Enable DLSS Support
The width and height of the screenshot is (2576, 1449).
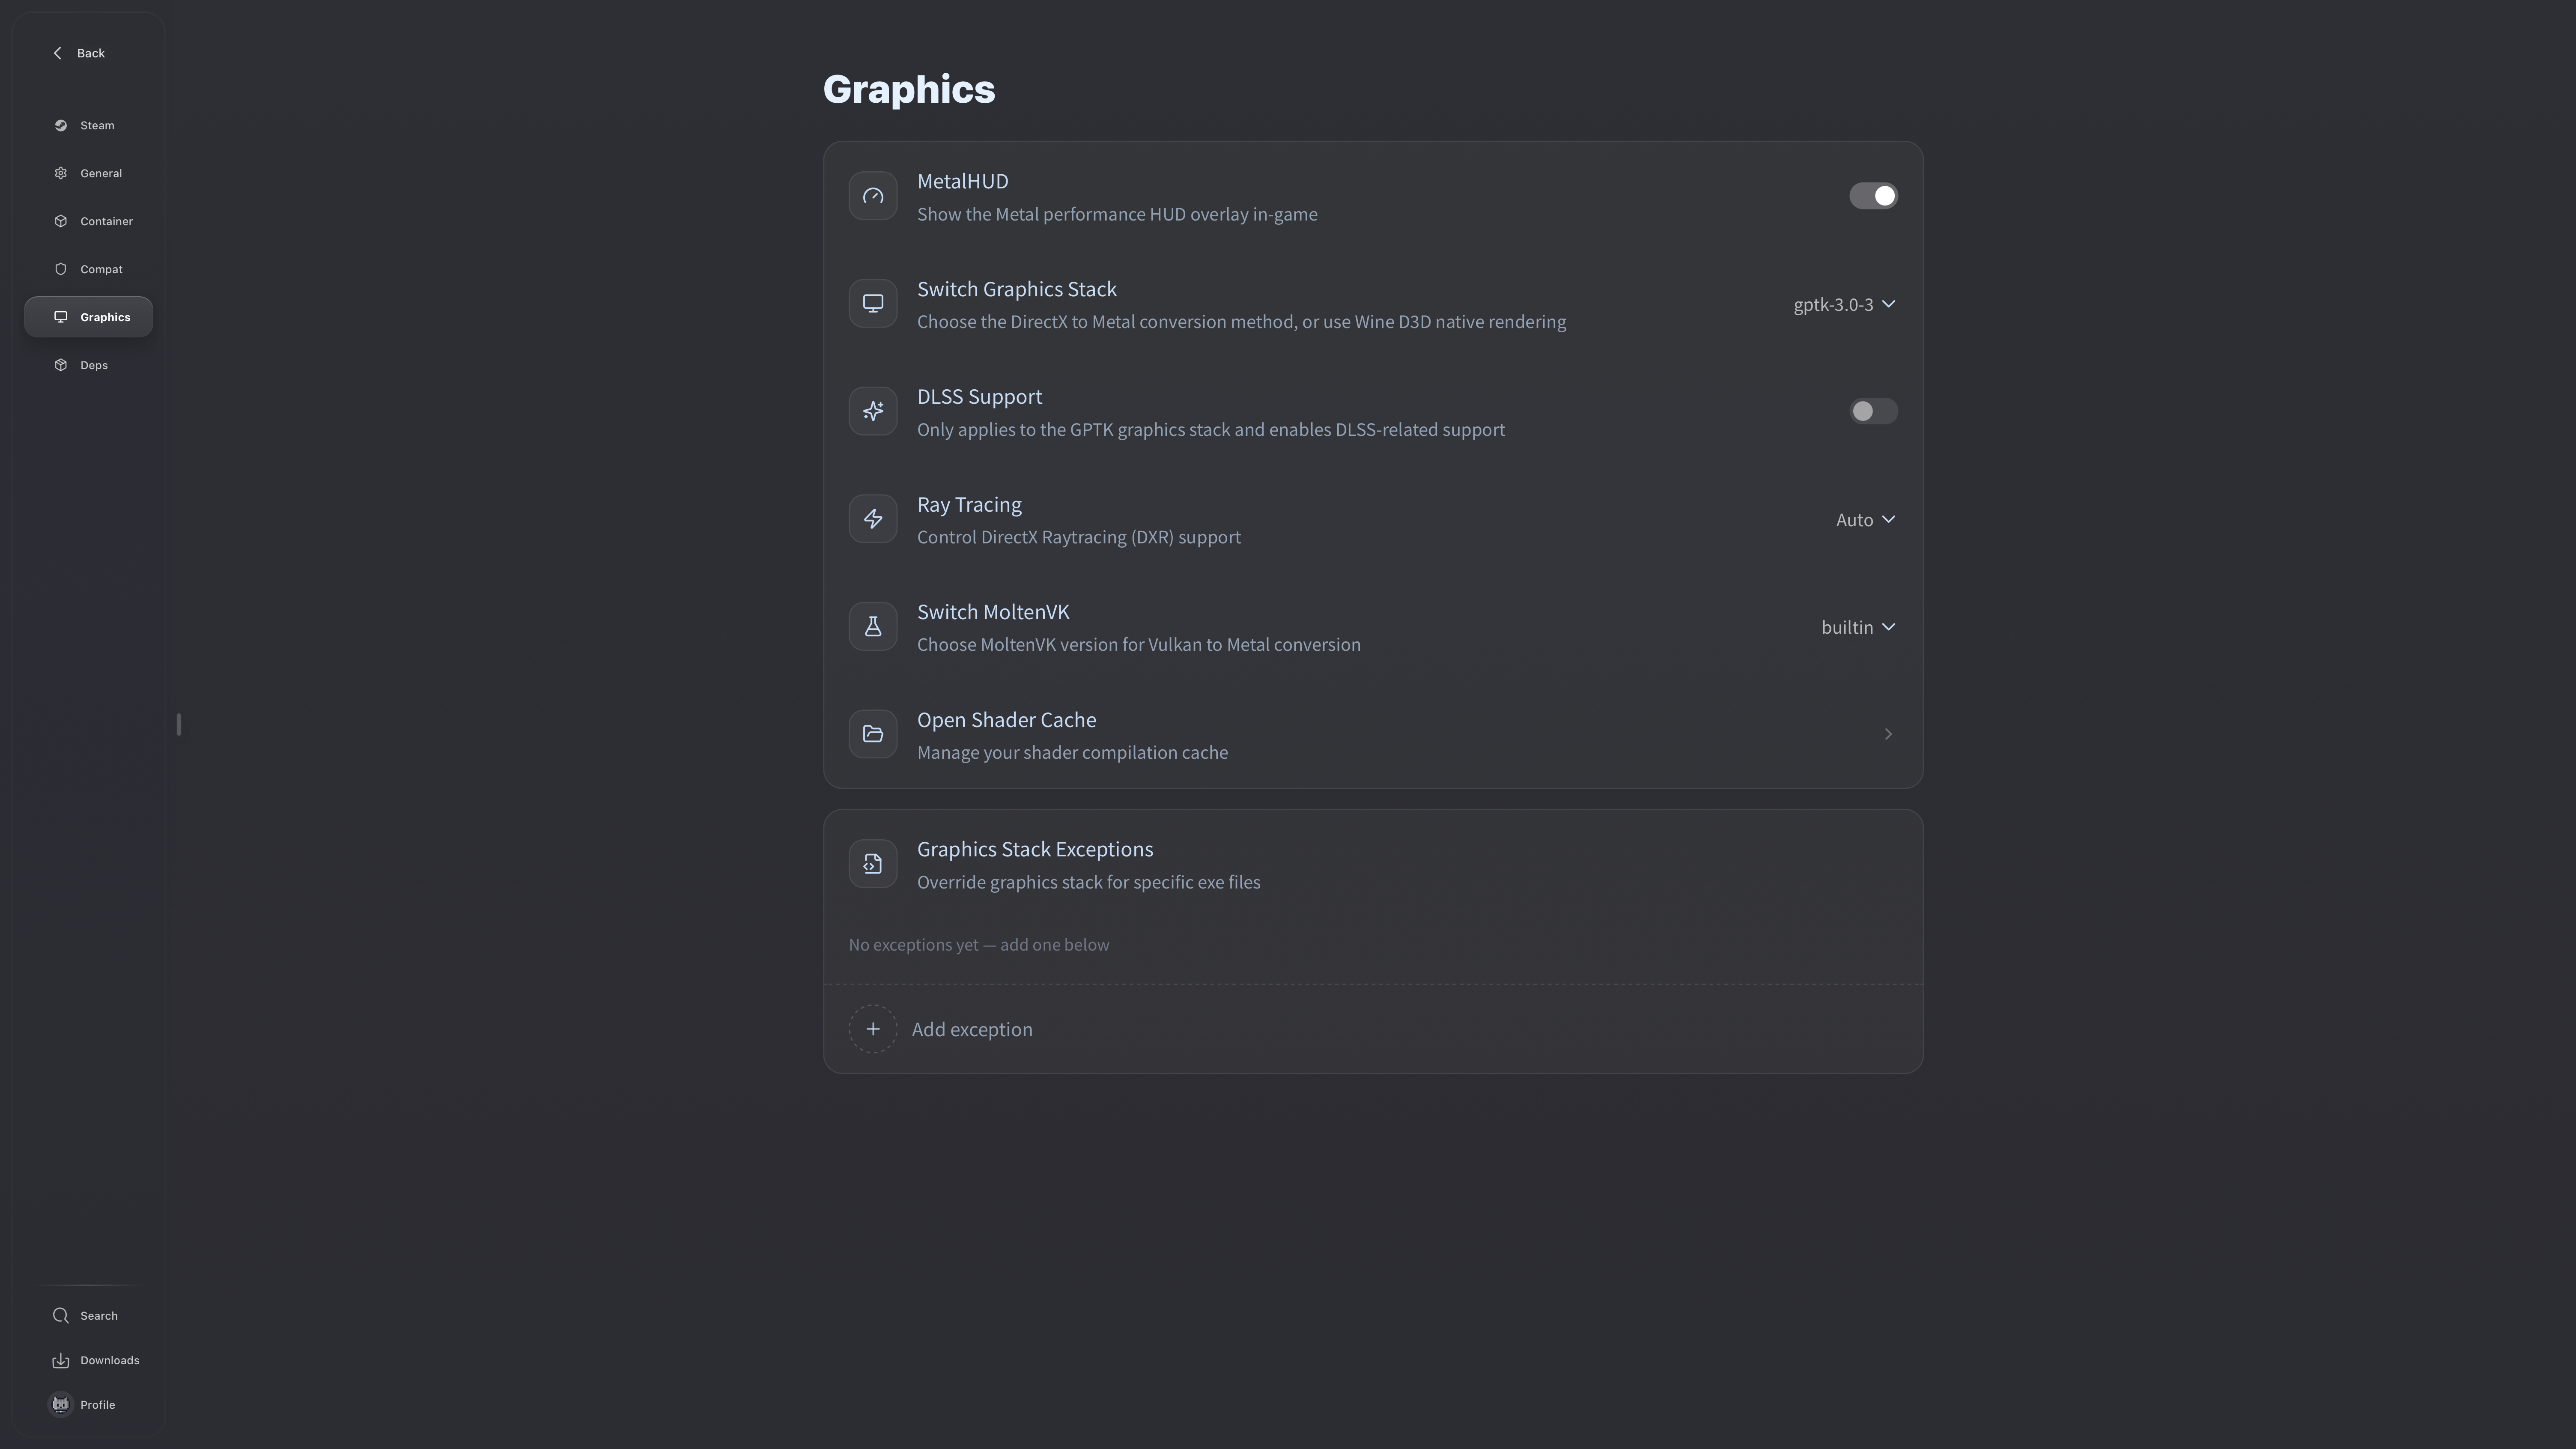click(x=1872, y=411)
